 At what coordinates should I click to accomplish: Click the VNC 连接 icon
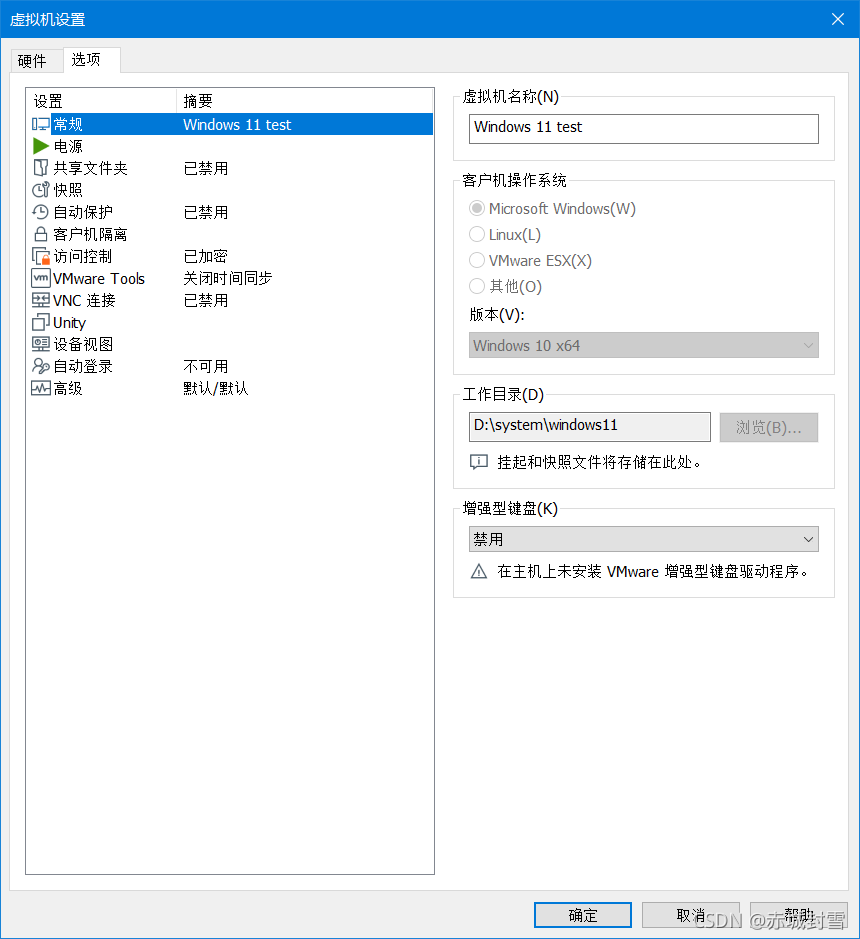tap(41, 300)
